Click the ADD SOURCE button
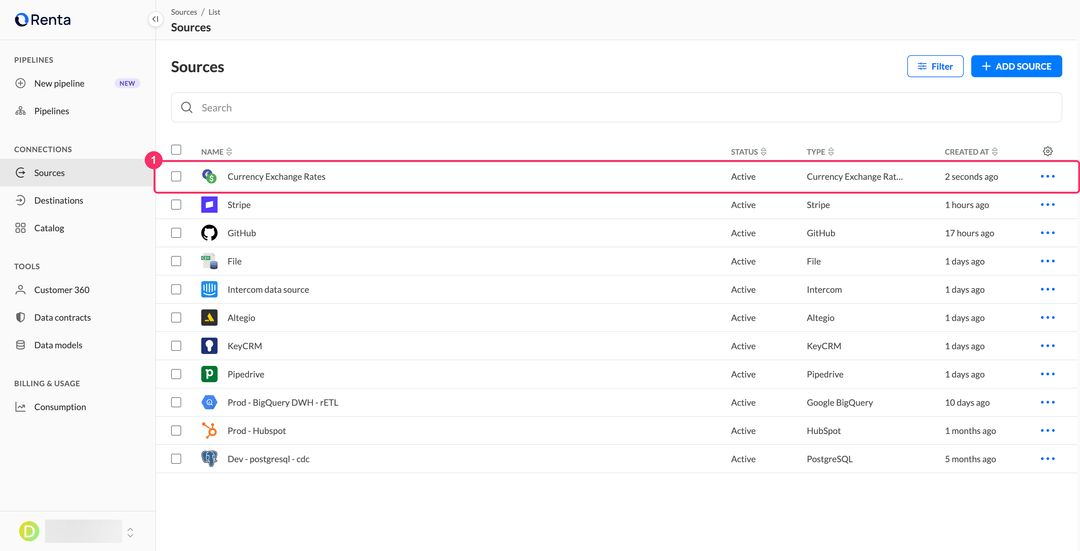This screenshot has width=1080, height=551. [1017, 66]
